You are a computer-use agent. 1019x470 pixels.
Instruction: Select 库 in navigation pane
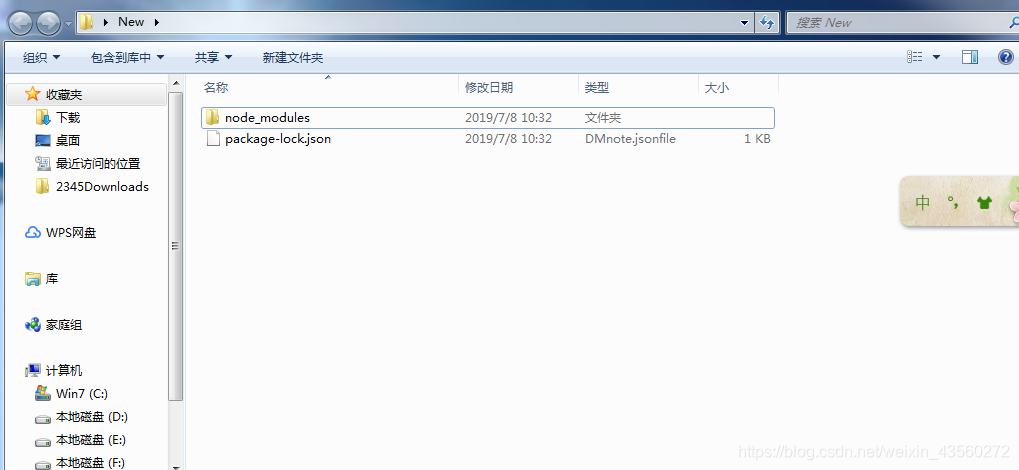[x=51, y=279]
